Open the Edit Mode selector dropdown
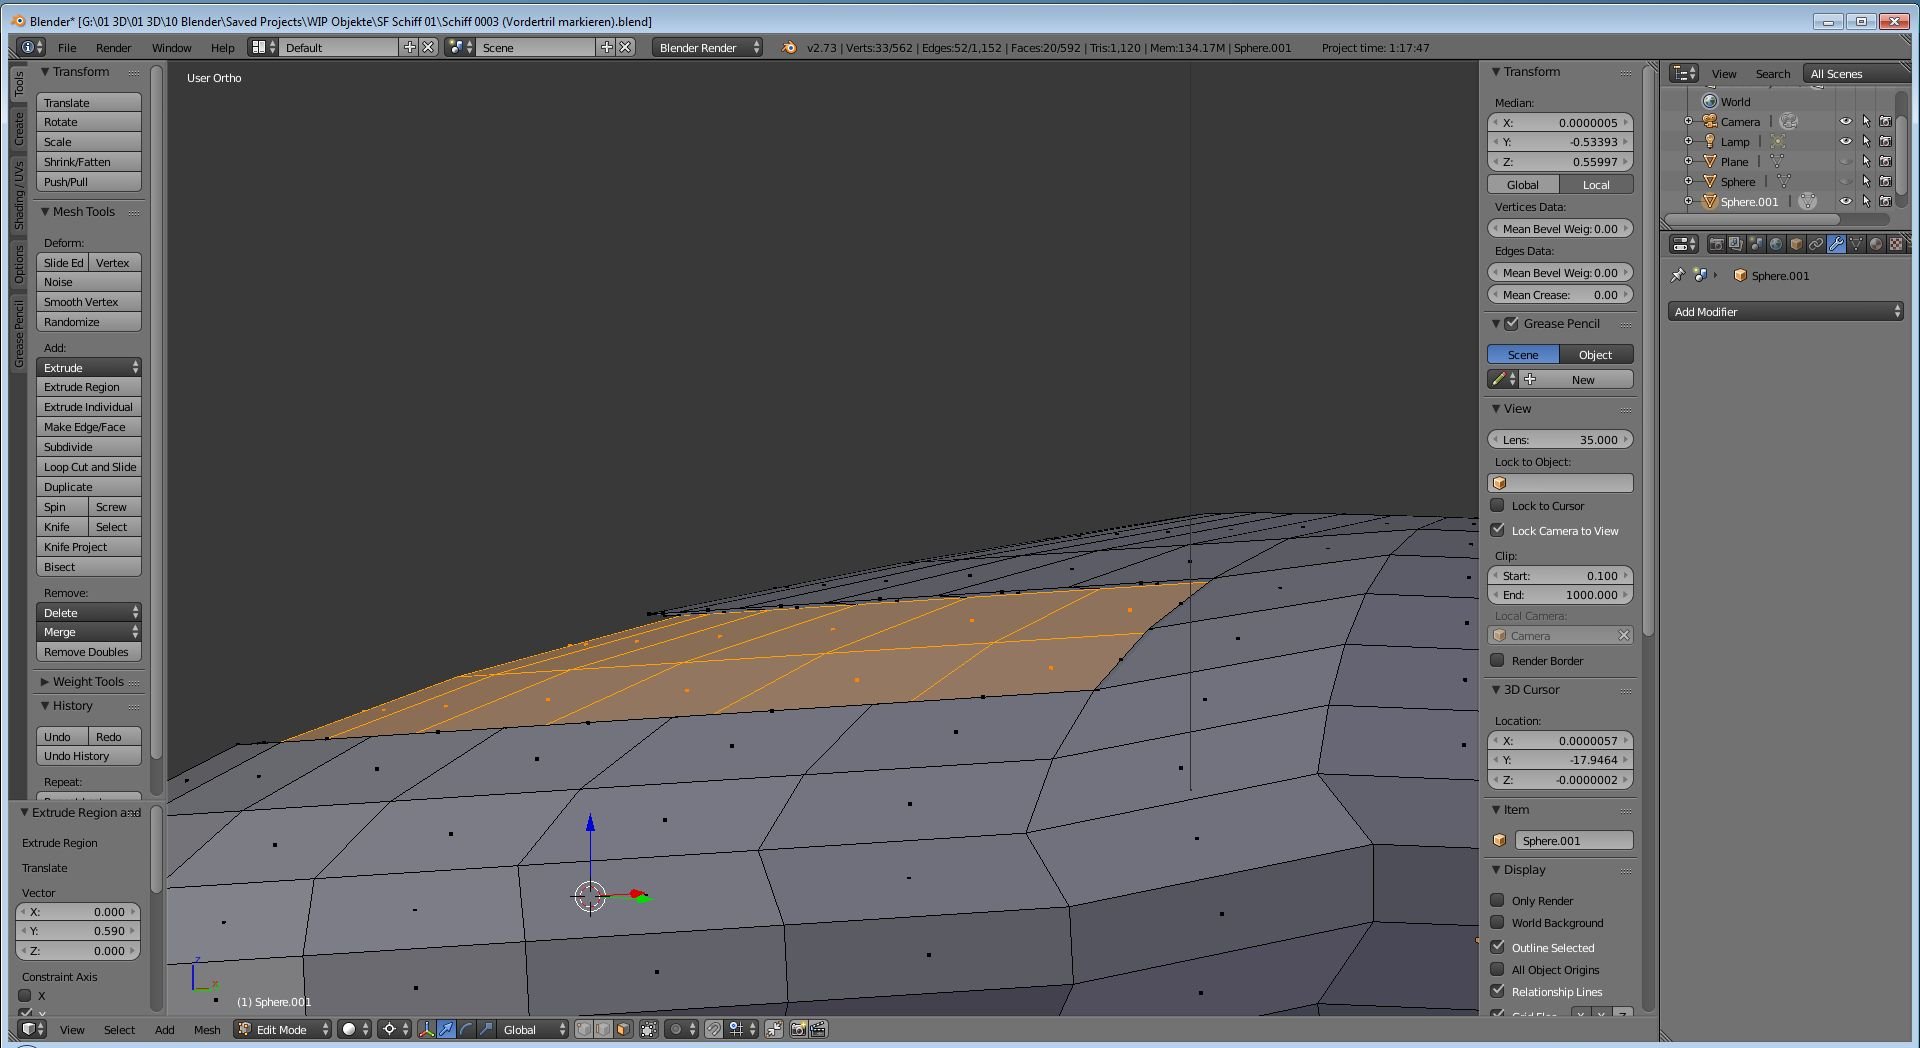 283,1029
